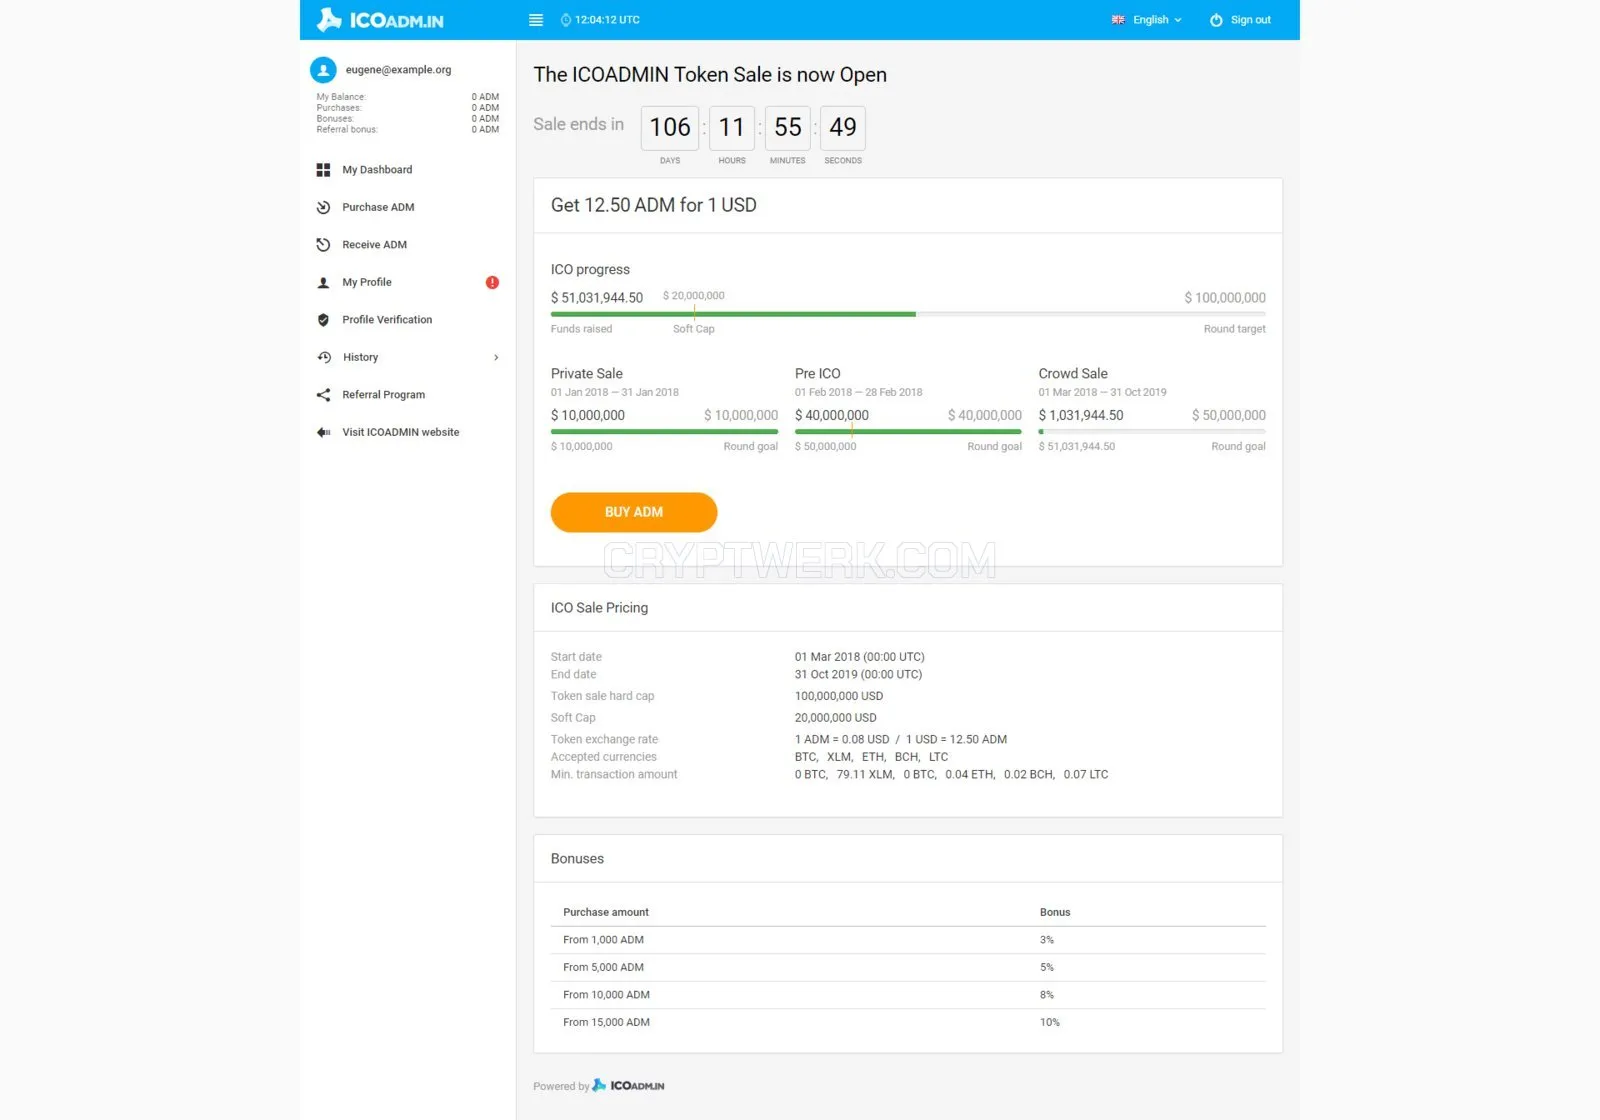Click the 'Bonuses' section heading

coord(577,859)
